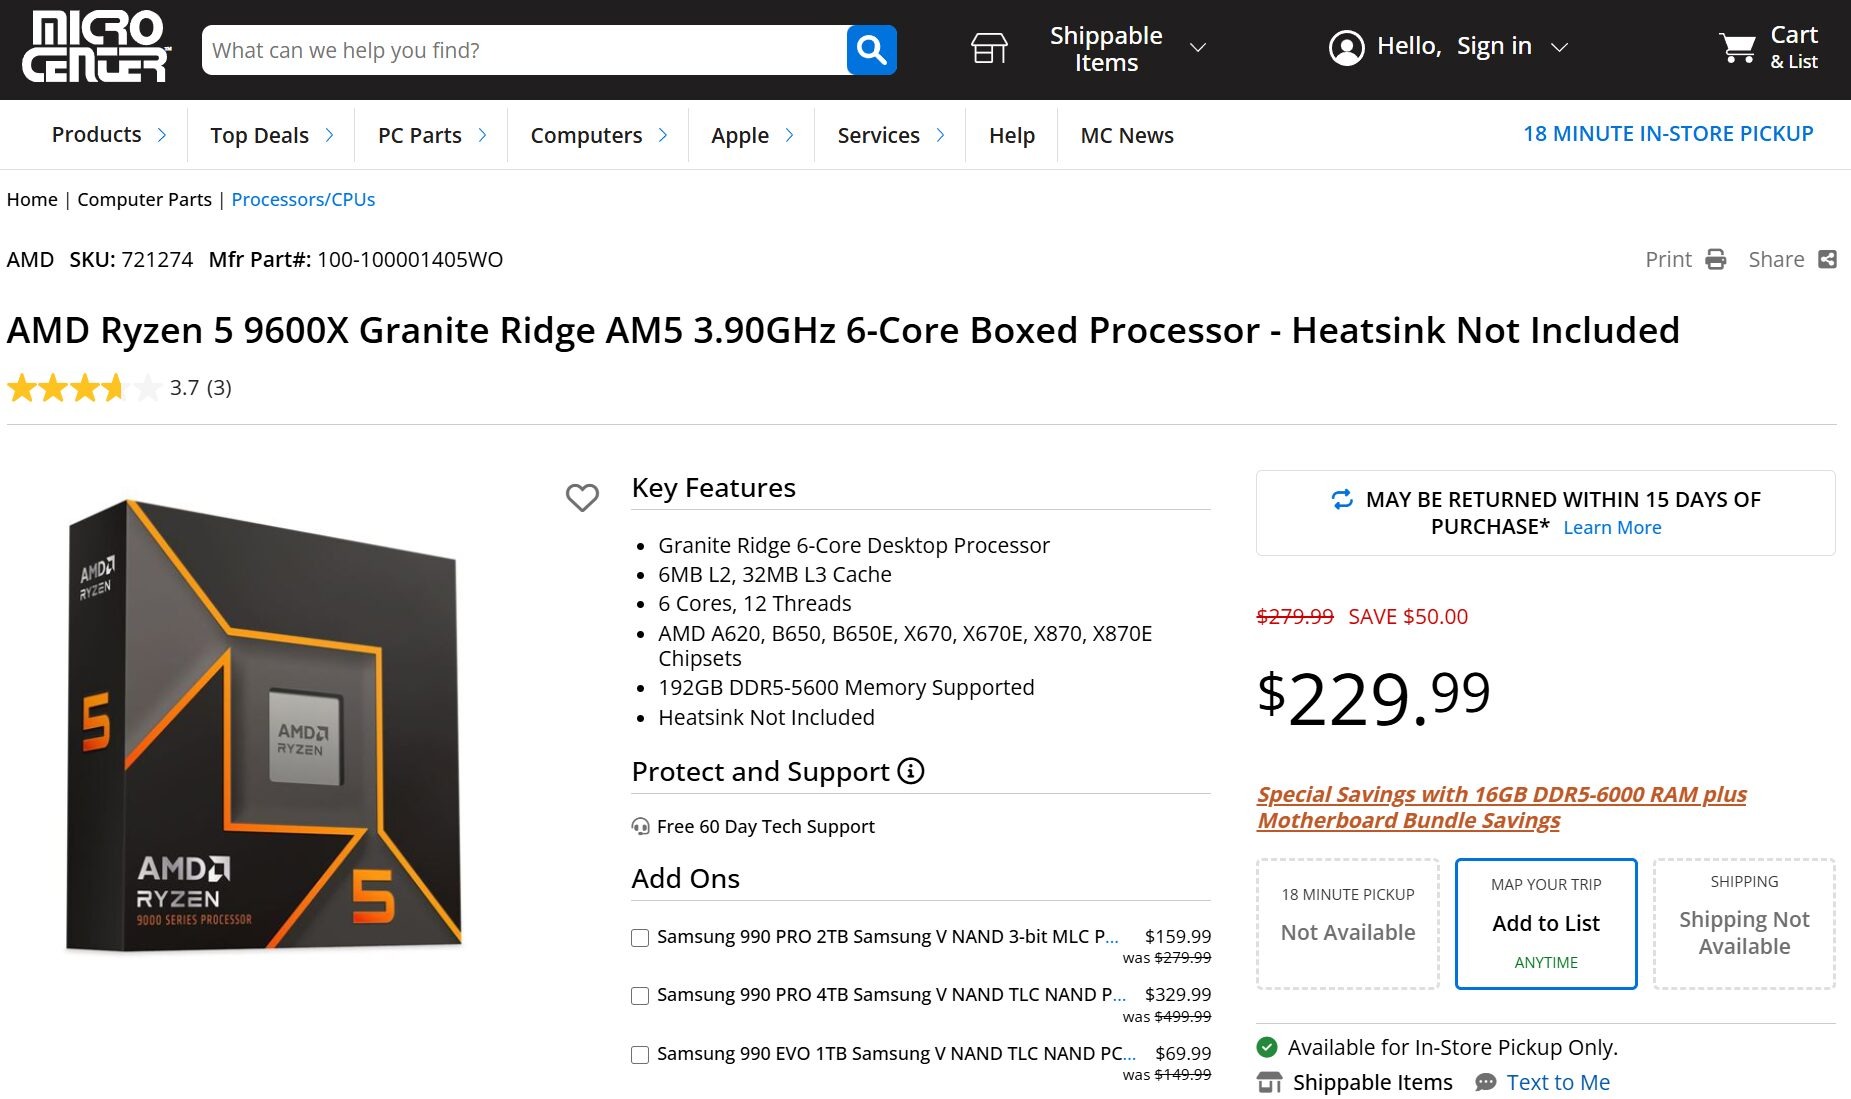Screen dimensions: 1851x1099
Task: Click the Add to List button
Action: [1545, 923]
